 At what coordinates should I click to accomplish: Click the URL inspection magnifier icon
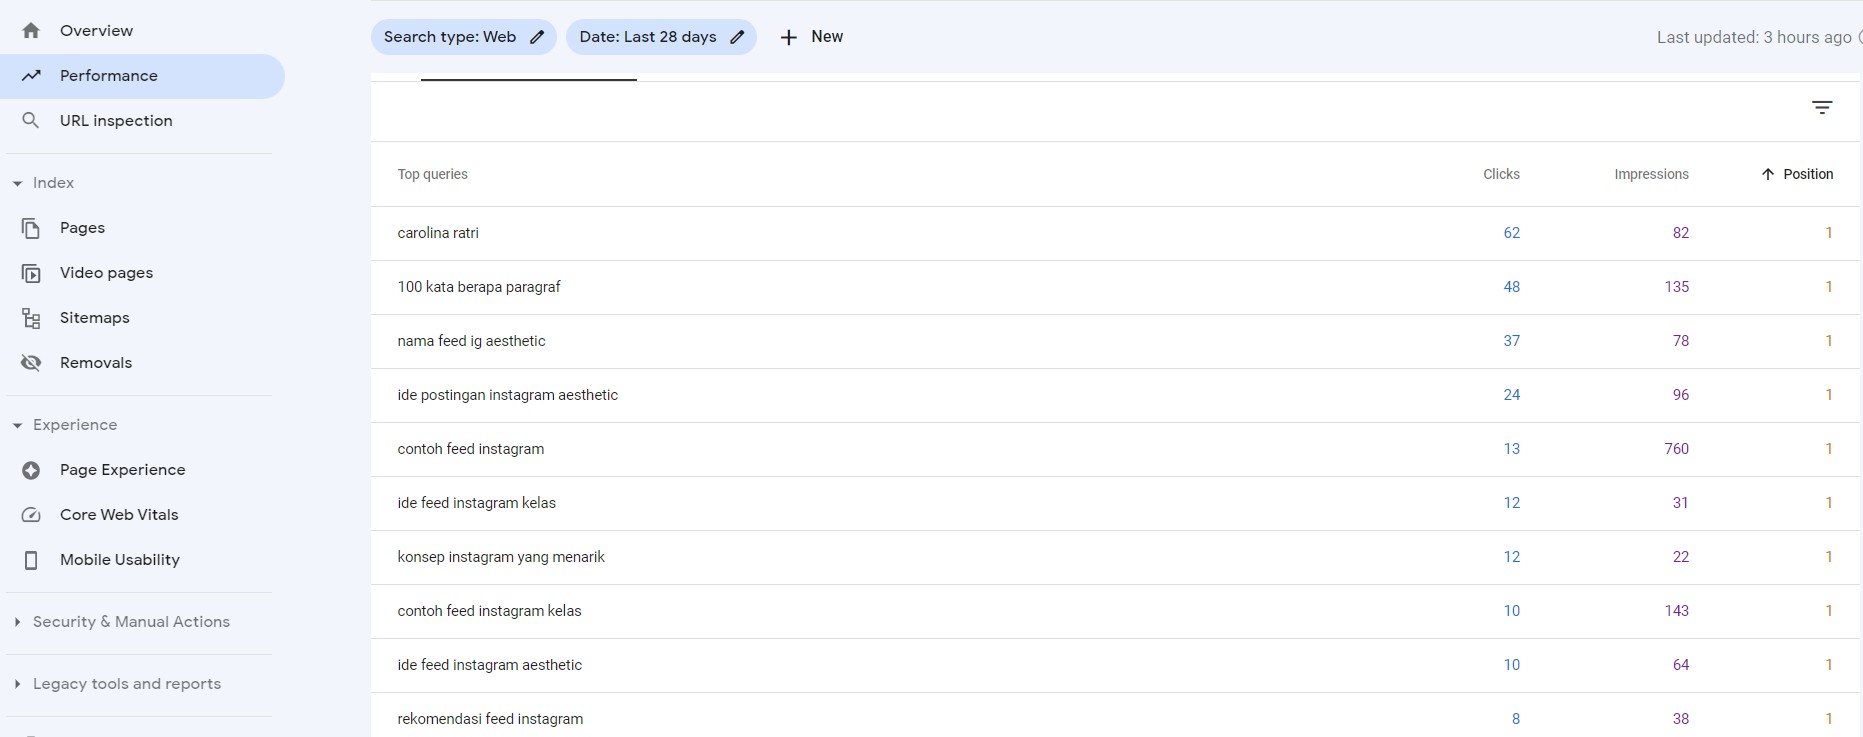click(x=31, y=121)
